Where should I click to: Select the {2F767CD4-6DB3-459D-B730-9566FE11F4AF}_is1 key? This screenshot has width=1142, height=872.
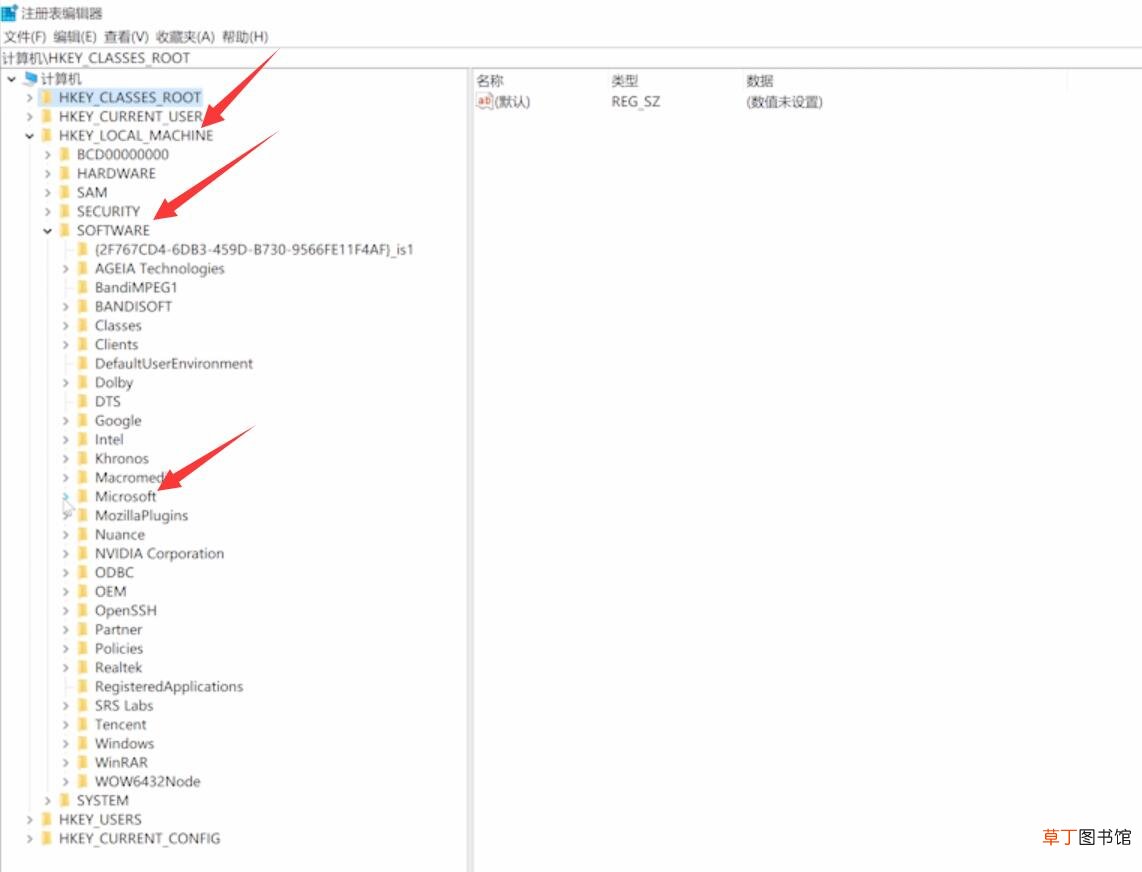click(254, 250)
